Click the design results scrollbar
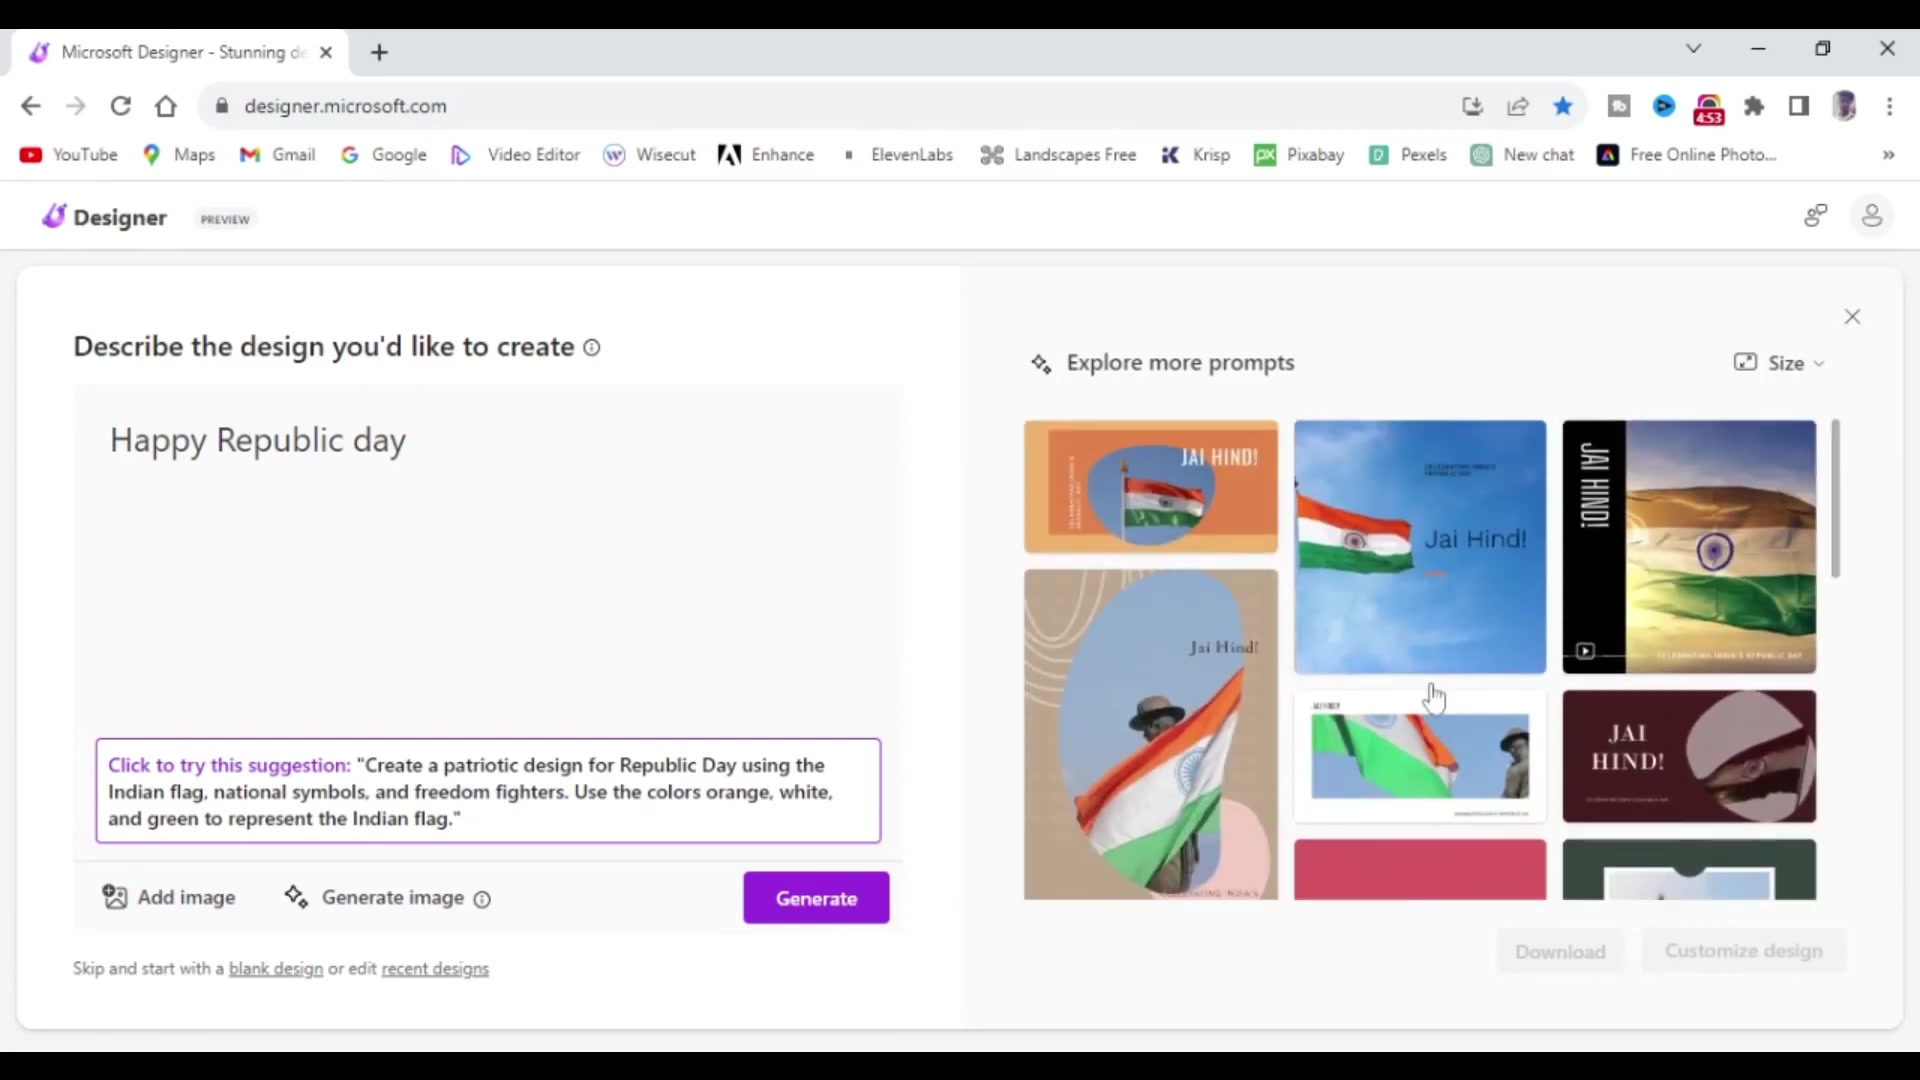Image resolution: width=1920 pixels, height=1080 pixels. pos(1836,499)
